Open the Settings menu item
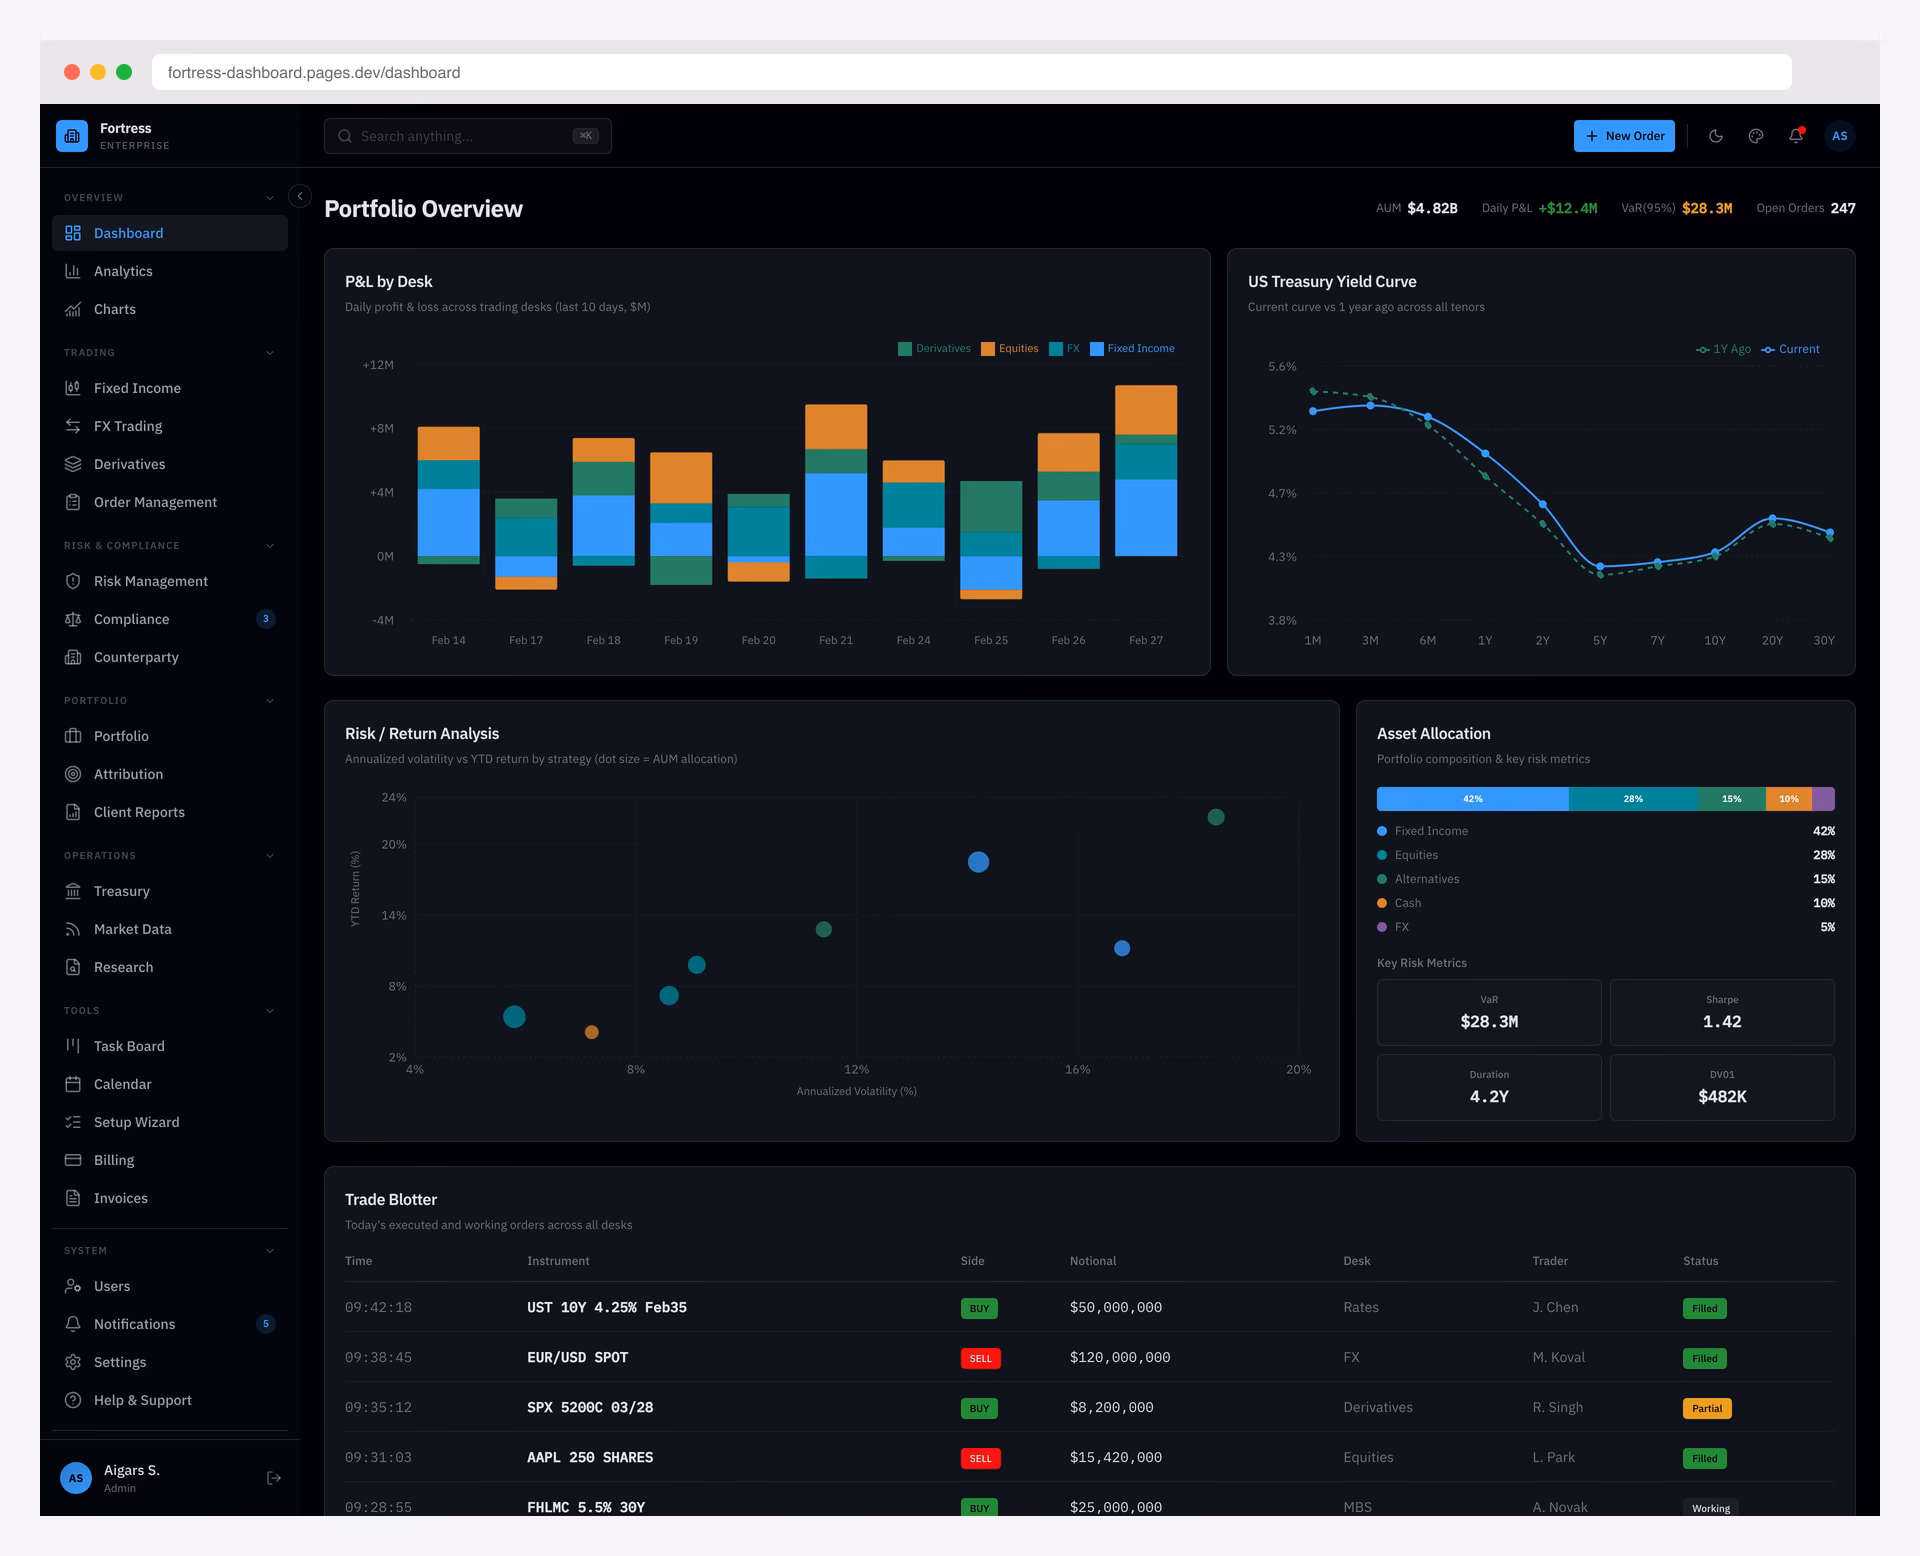Screen dimensions: 1920x1556 tap(170, 1362)
